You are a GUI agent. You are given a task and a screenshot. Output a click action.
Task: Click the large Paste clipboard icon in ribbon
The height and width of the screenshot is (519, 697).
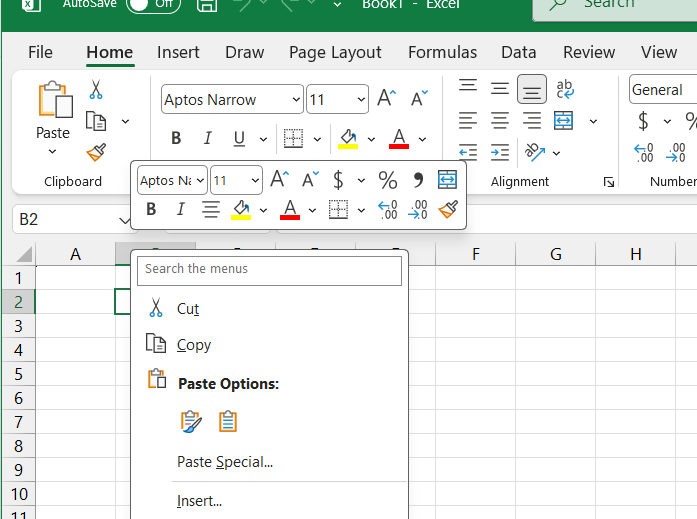[55, 100]
